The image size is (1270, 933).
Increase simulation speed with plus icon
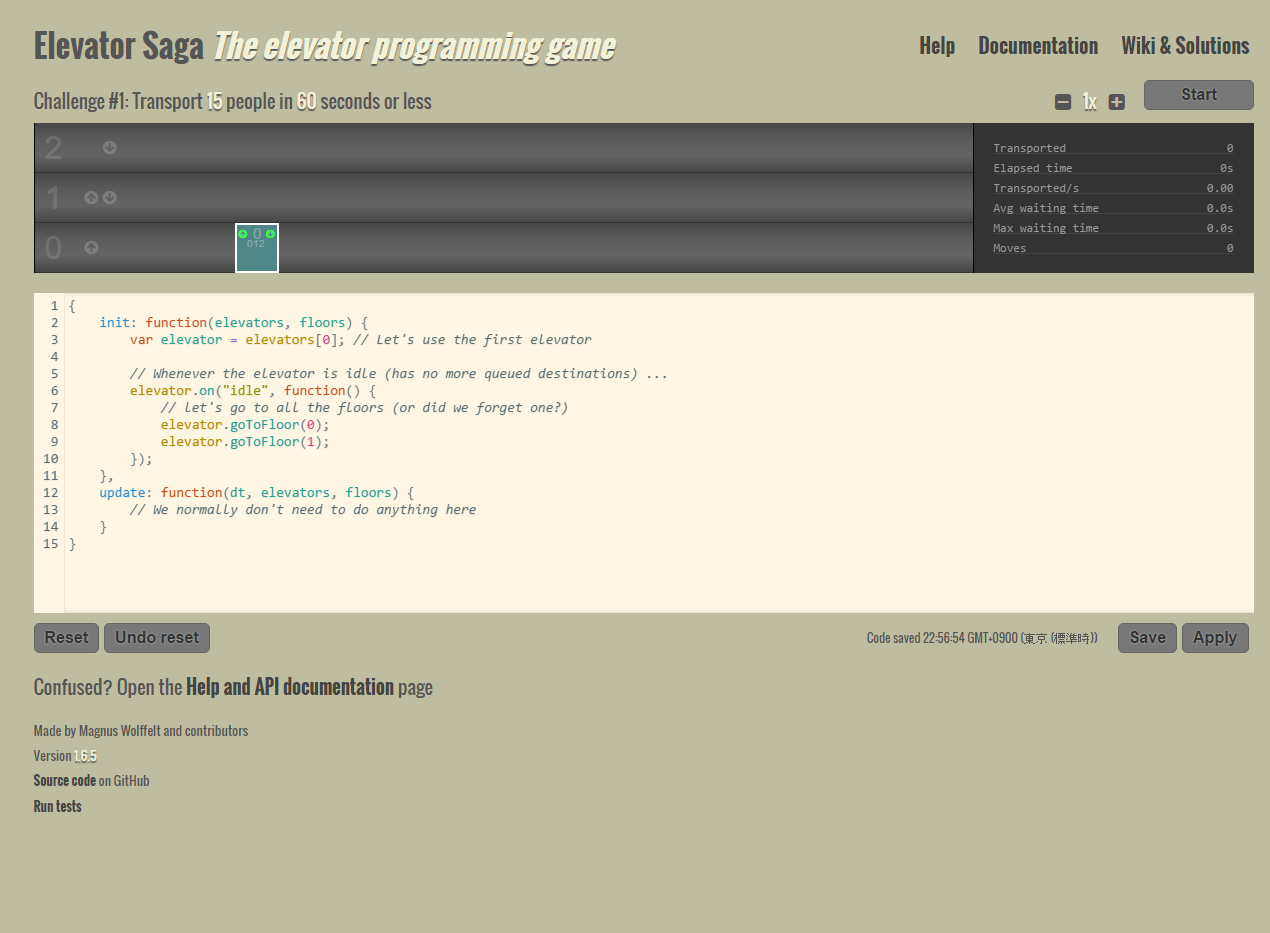[1117, 102]
